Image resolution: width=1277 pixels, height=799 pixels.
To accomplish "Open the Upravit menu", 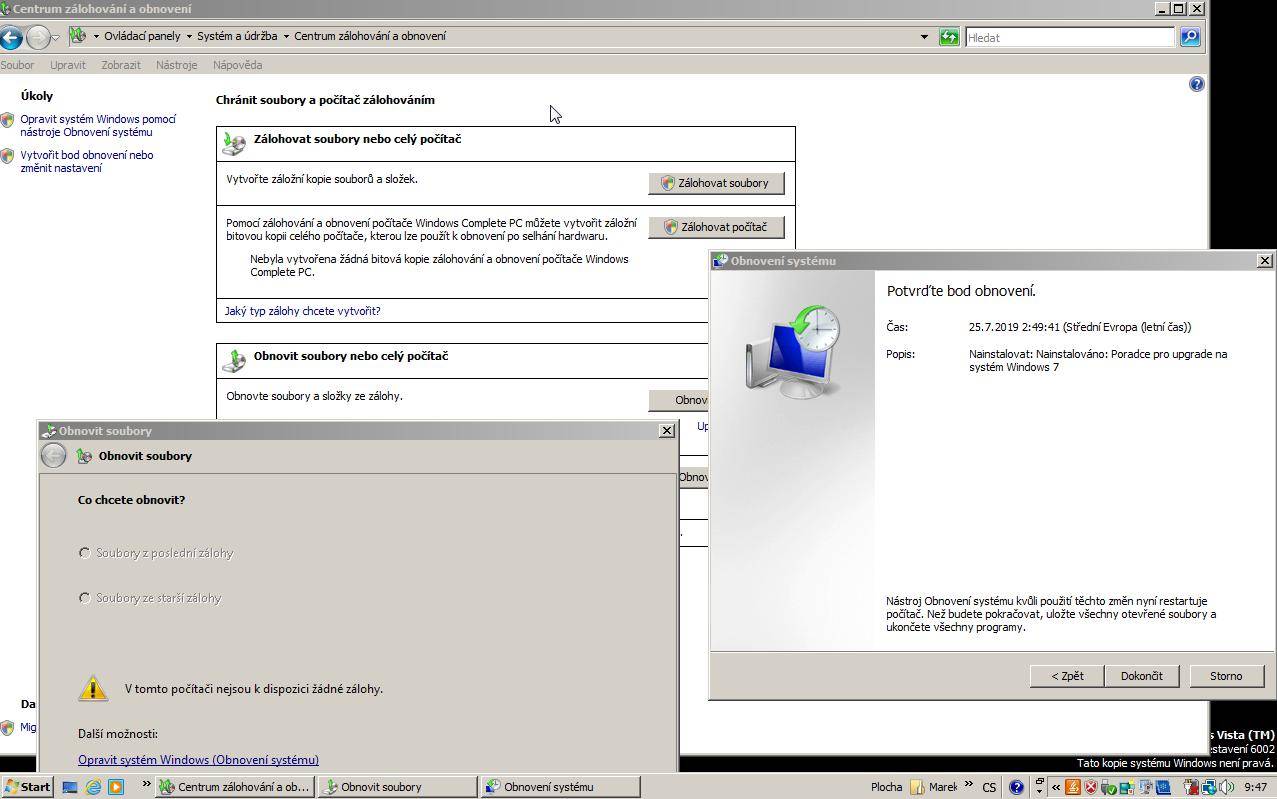I will click(x=68, y=65).
